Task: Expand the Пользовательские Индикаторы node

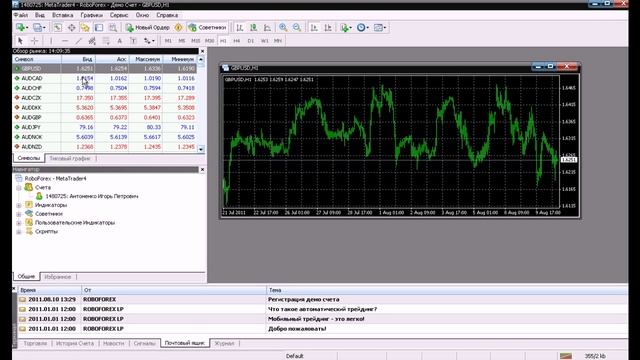Action: click(19, 223)
